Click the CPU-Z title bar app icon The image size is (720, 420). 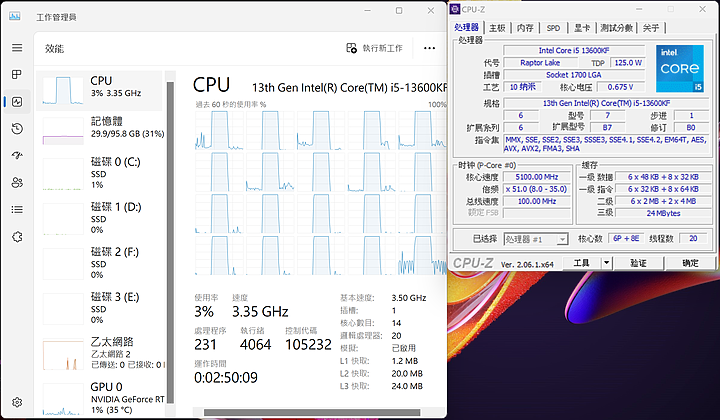tap(455, 9)
